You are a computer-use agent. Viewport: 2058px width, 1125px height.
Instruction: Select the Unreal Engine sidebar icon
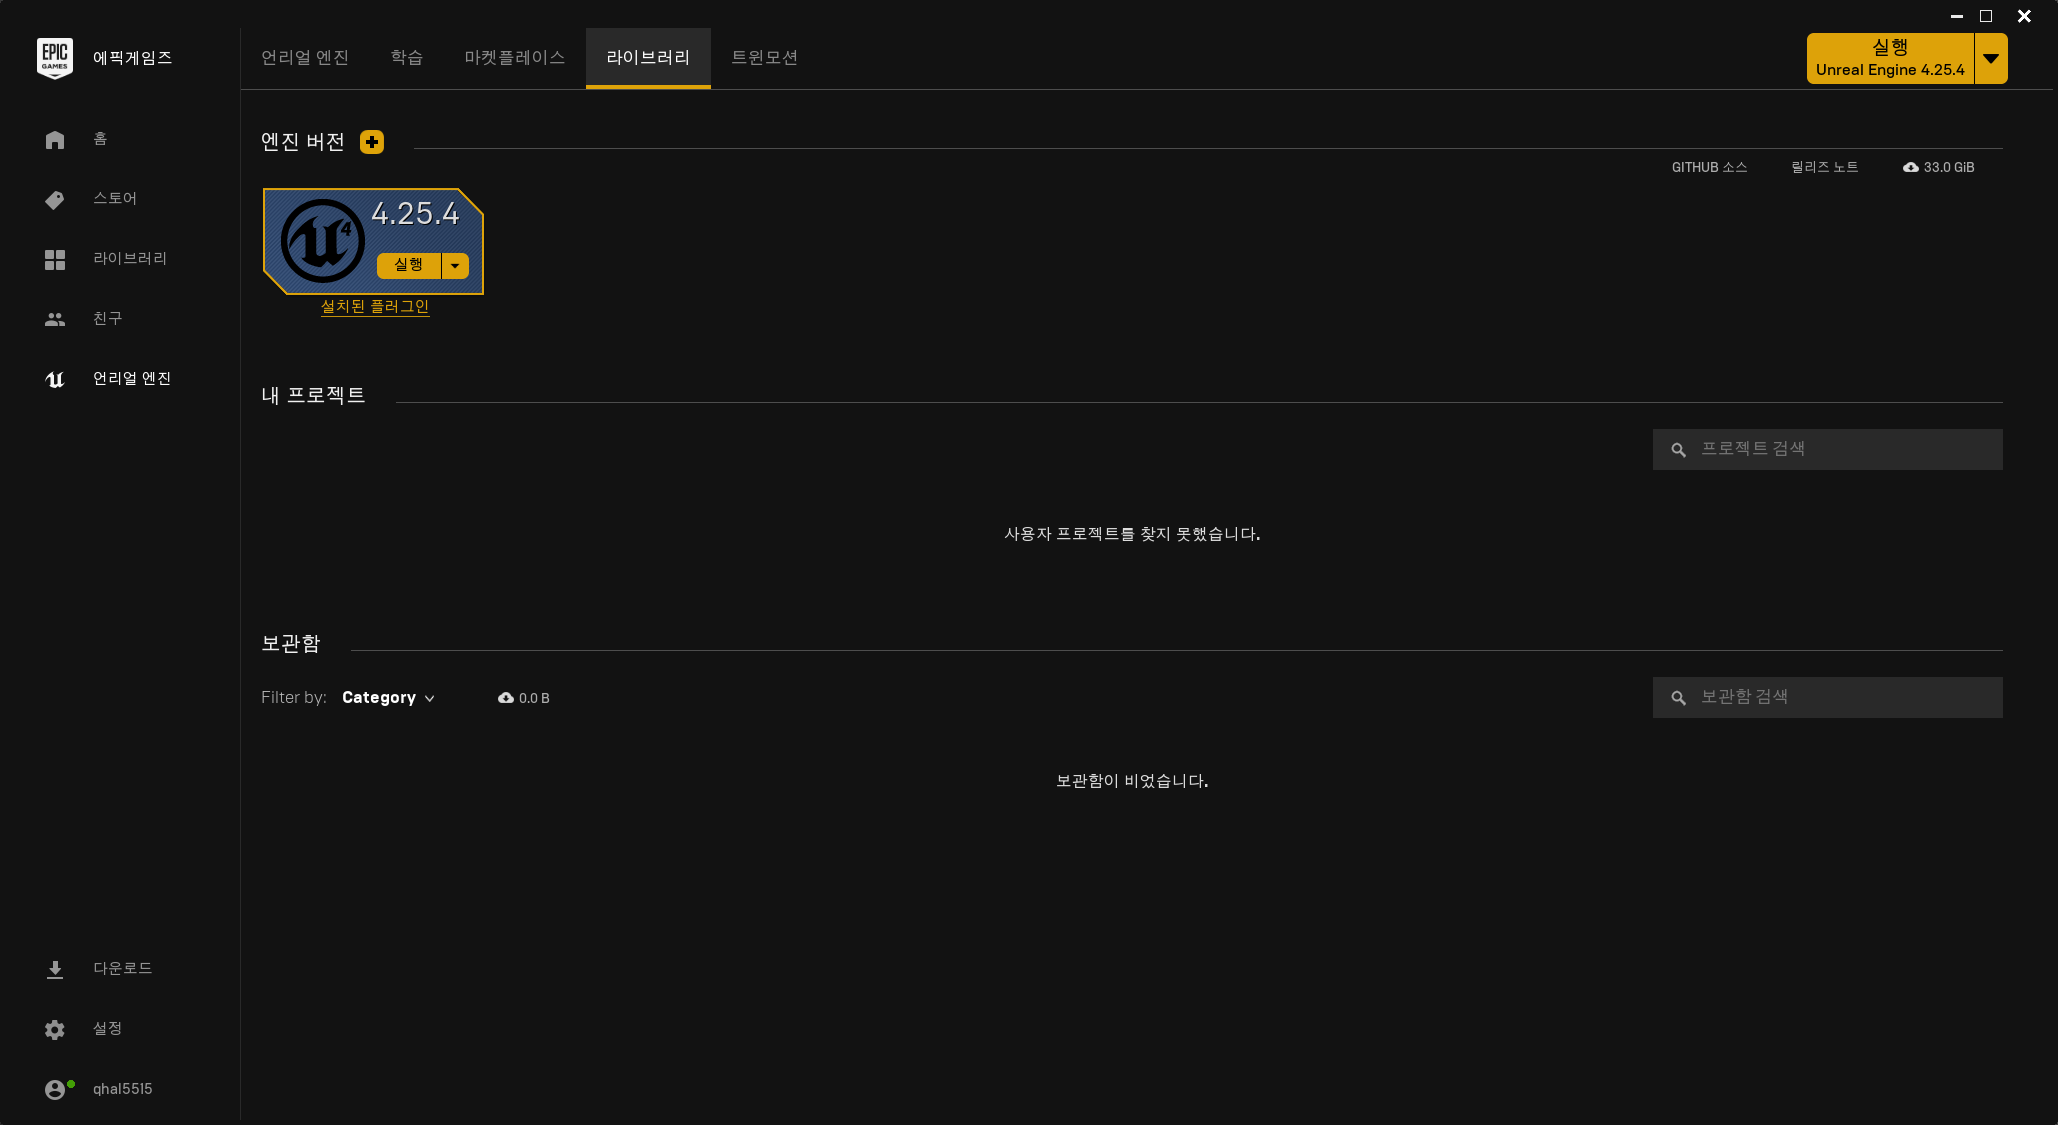tap(55, 380)
